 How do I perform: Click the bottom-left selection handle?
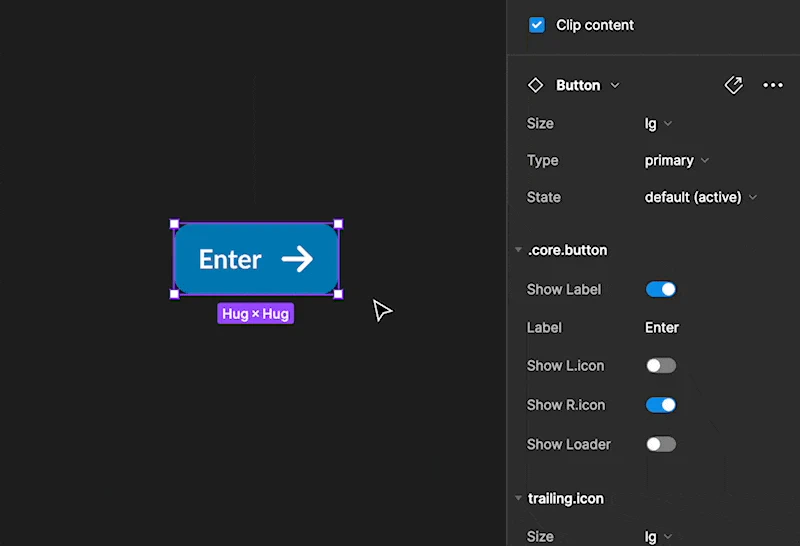tap(174, 294)
